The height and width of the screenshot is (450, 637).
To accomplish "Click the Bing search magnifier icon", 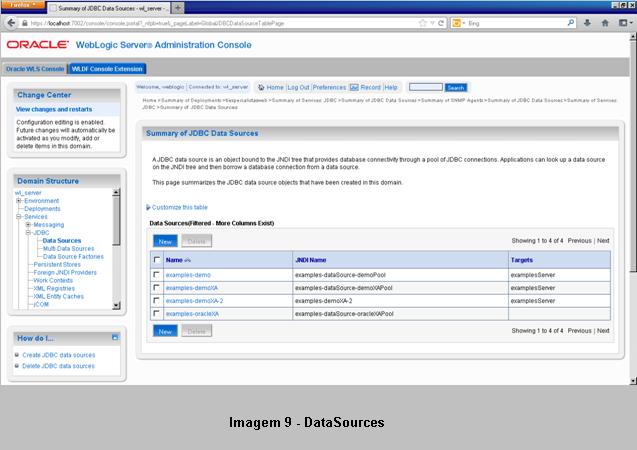I will 571,23.
